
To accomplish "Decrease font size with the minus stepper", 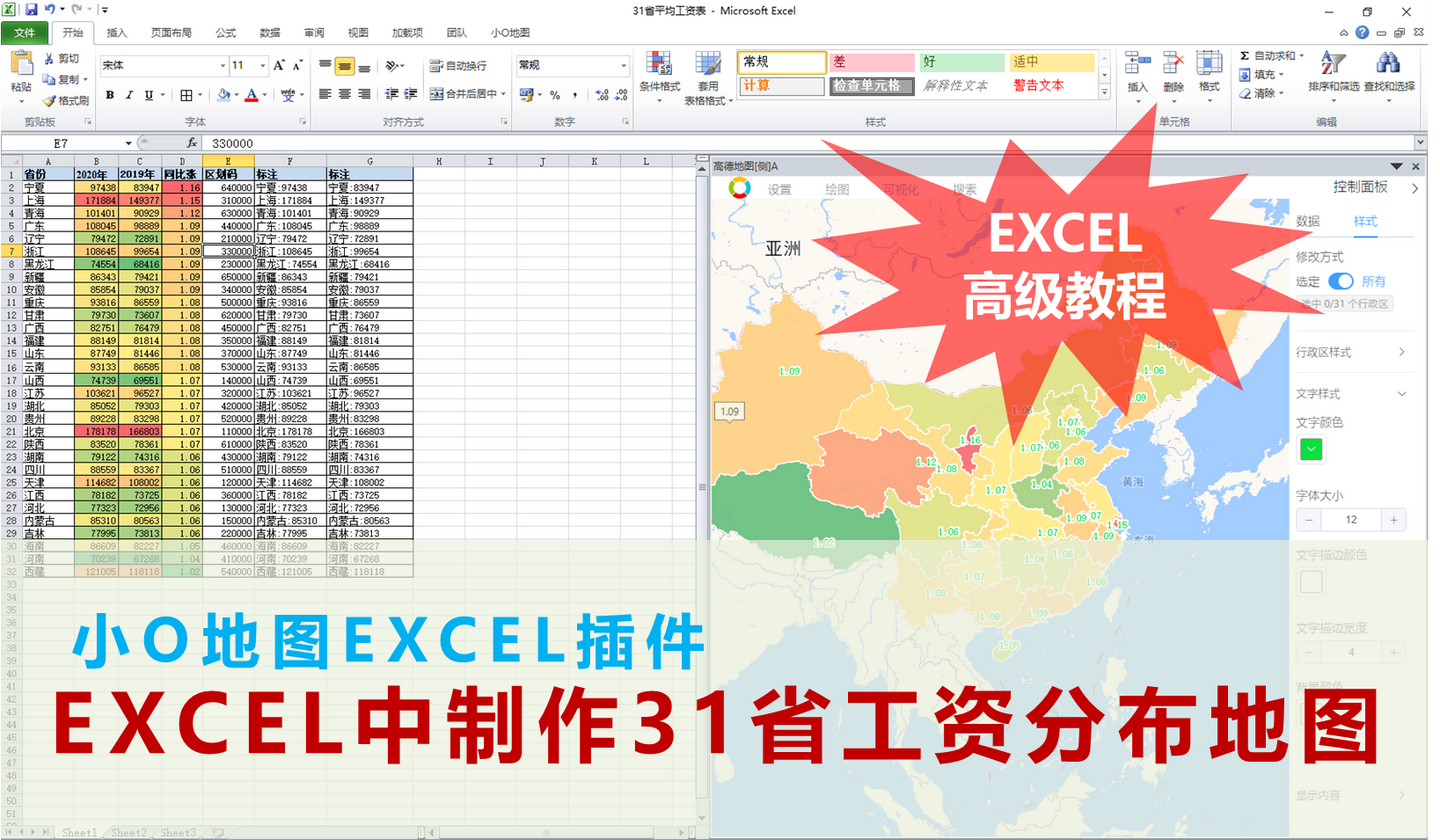I will [1309, 520].
